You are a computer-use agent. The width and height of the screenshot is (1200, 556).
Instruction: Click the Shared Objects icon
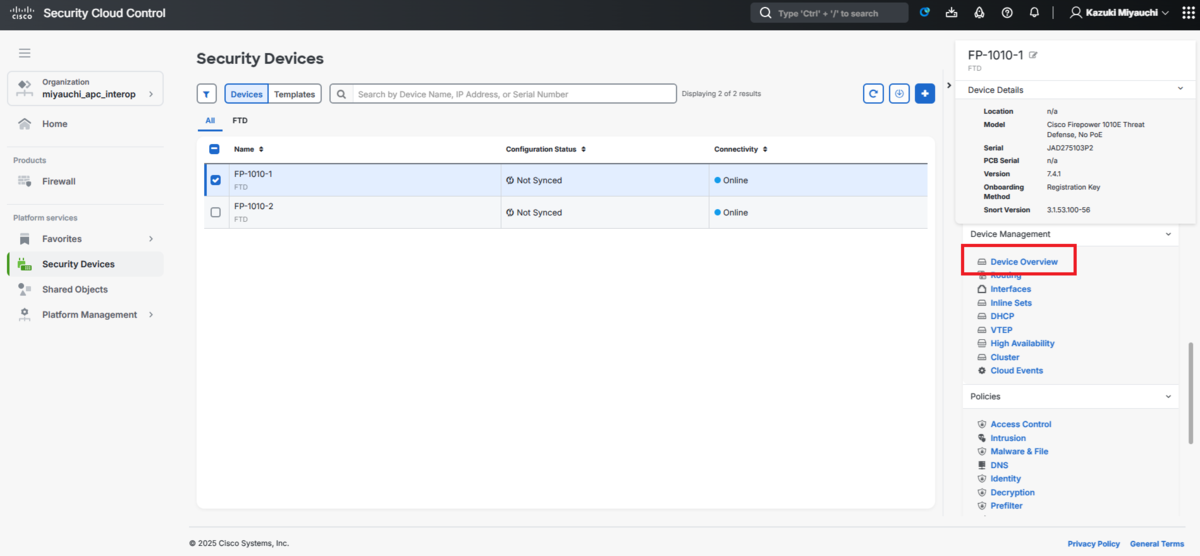click(25, 289)
